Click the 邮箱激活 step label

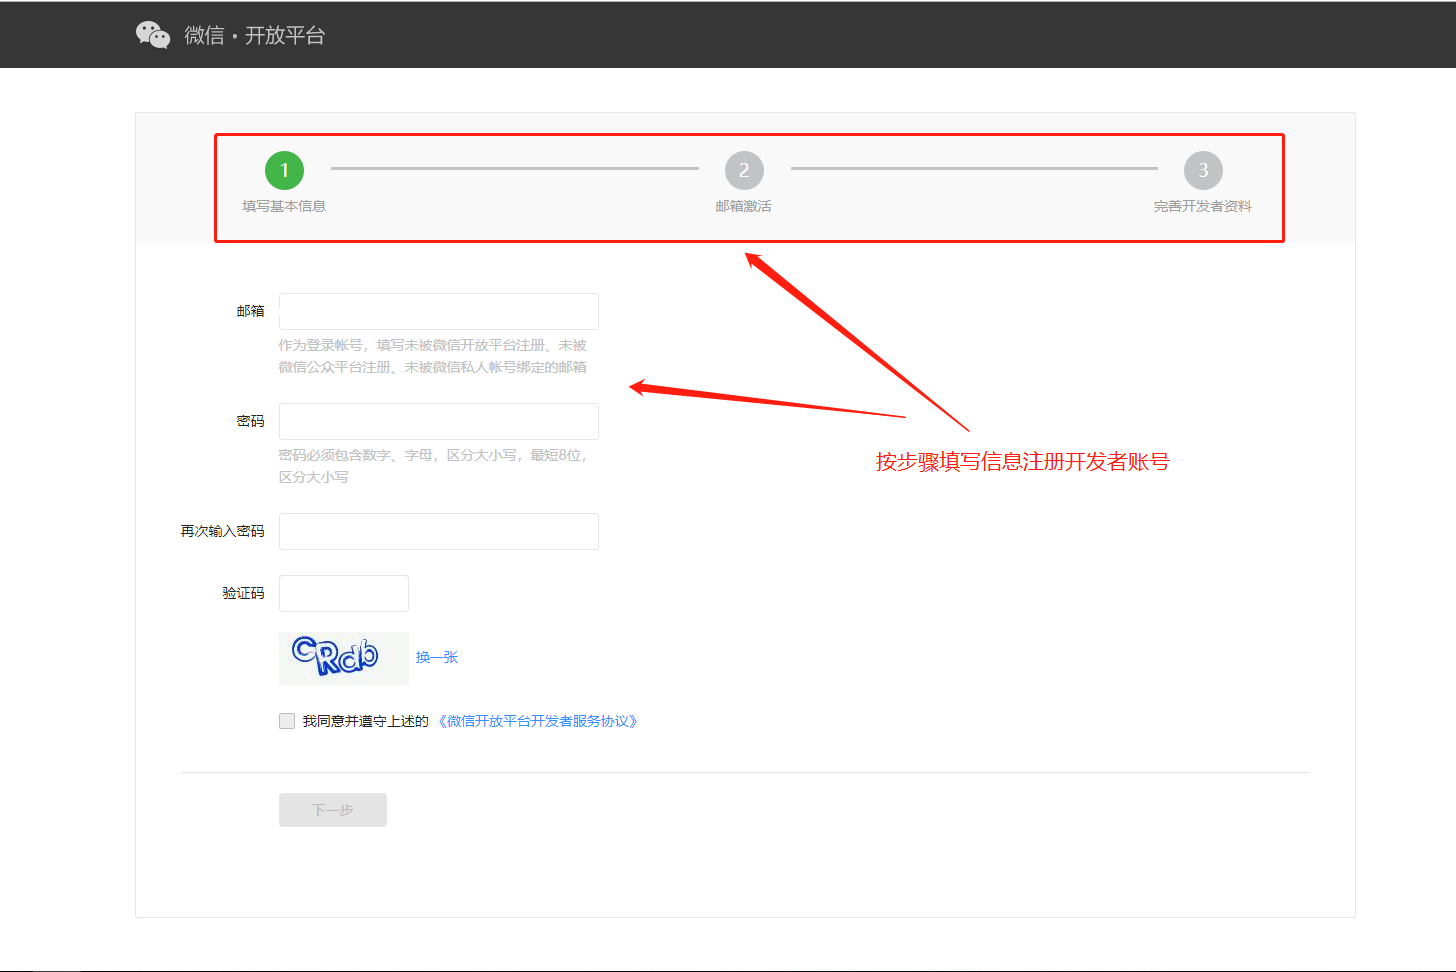744,206
